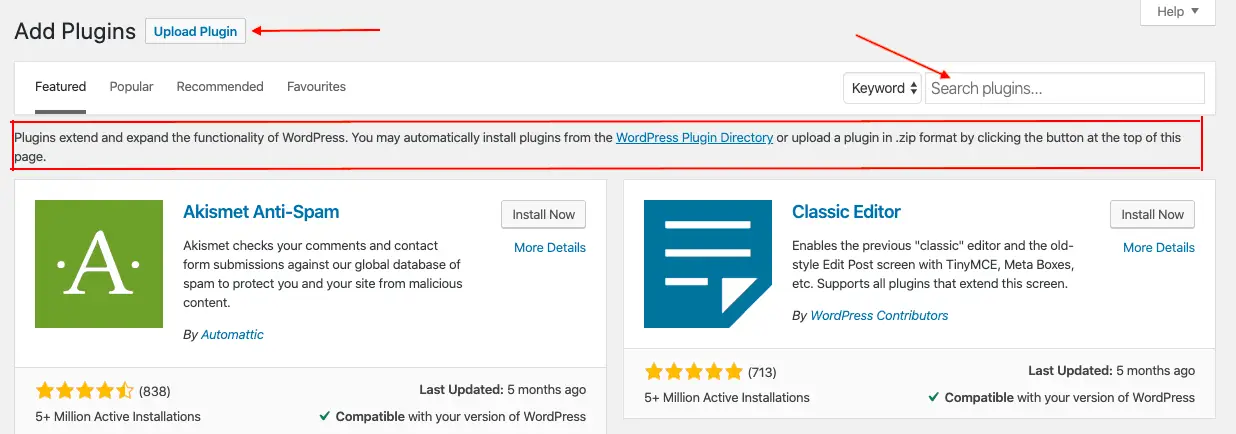
Task: Open the Favourites tab
Action: point(316,87)
